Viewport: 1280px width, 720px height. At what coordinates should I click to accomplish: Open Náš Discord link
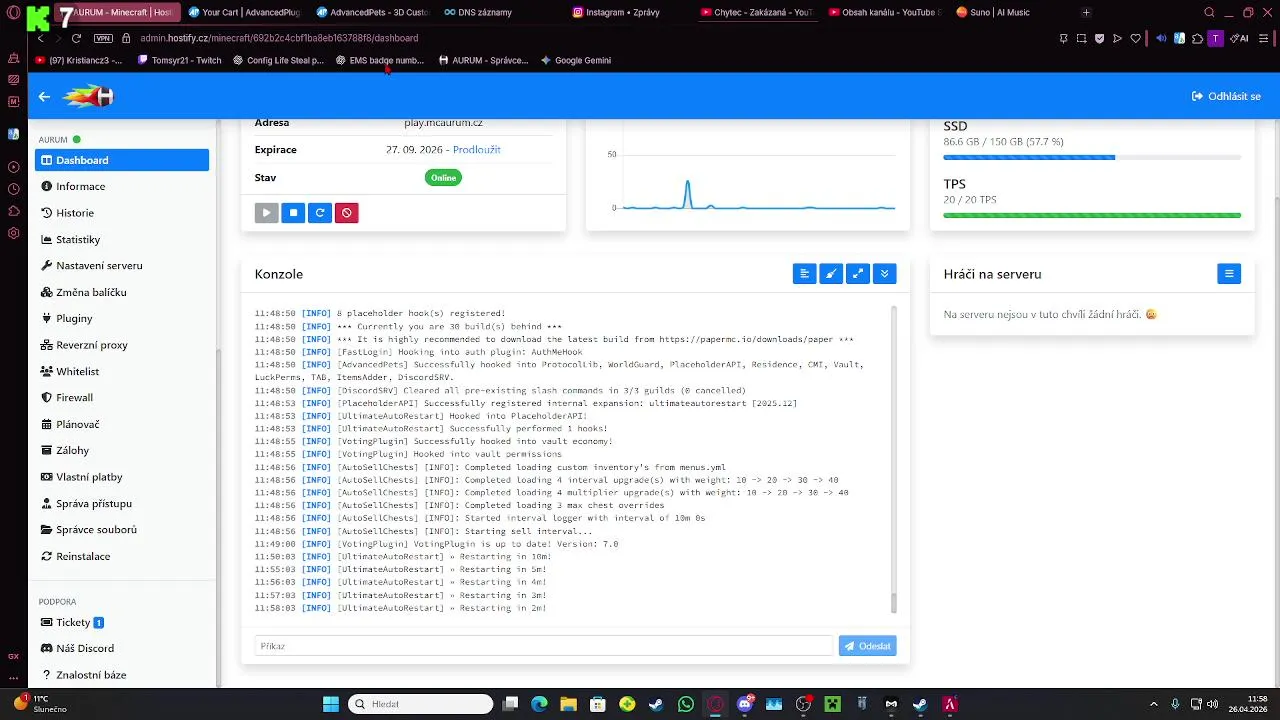[122, 648]
